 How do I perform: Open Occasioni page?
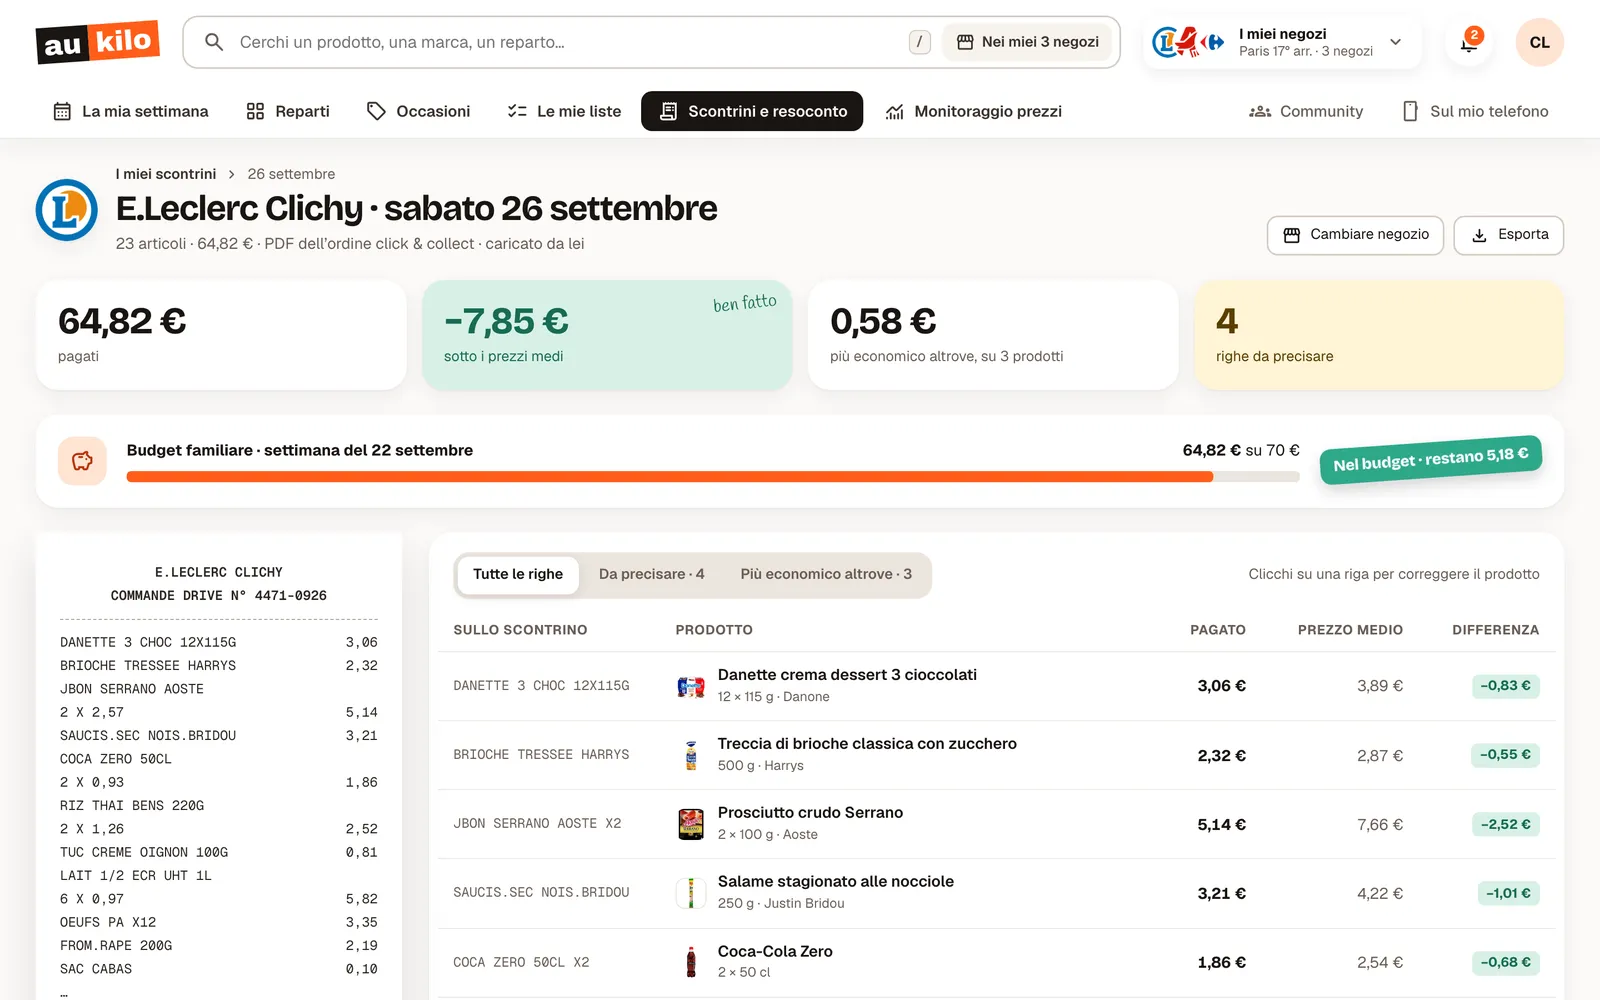(x=418, y=111)
